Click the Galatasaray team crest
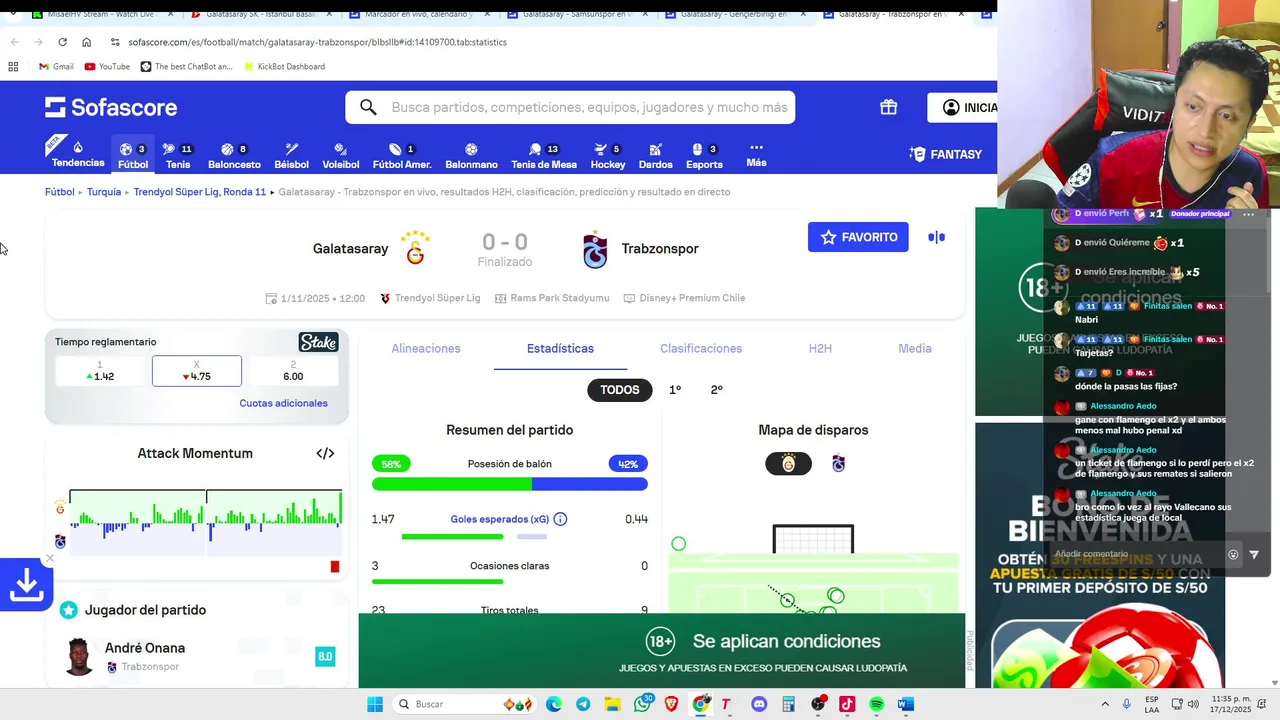The height and width of the screenshot is (720, 1280). pyautogui.click(x=415, y=248)
